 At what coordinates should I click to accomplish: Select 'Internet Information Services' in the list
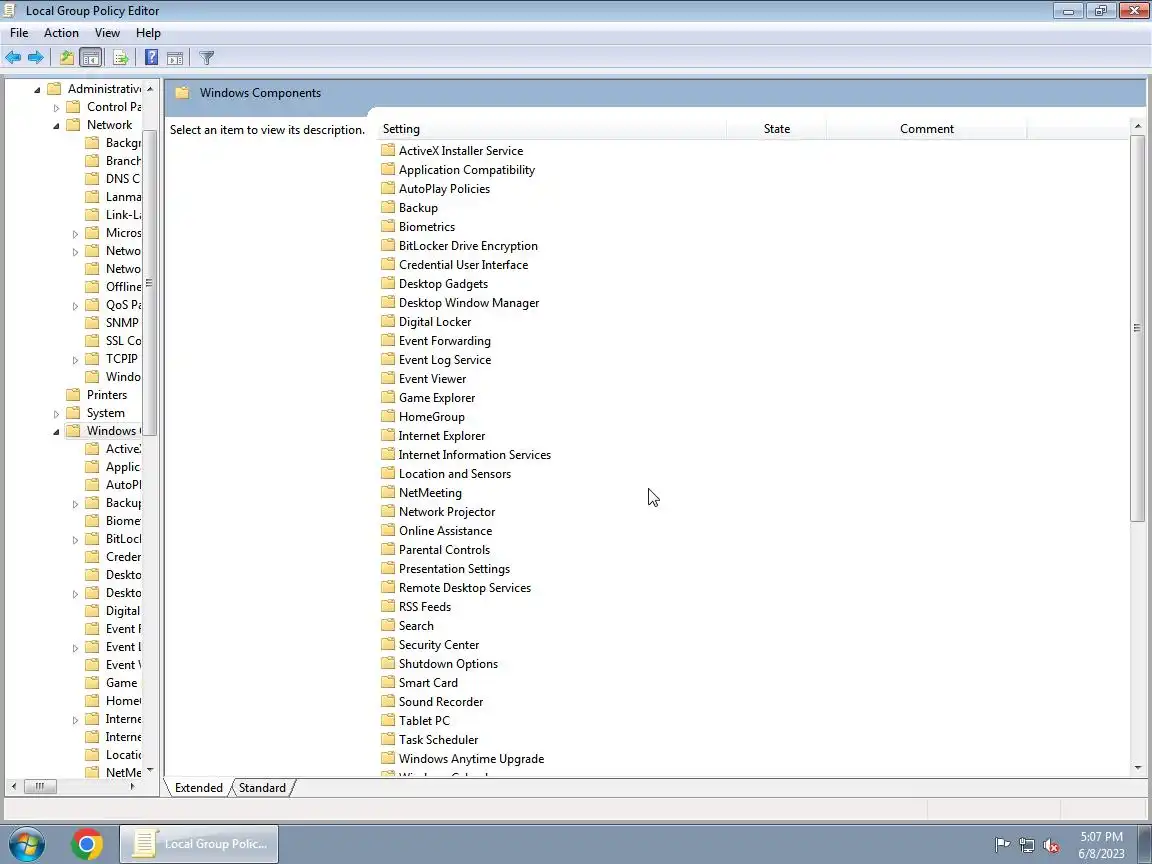tap(475, 455)
